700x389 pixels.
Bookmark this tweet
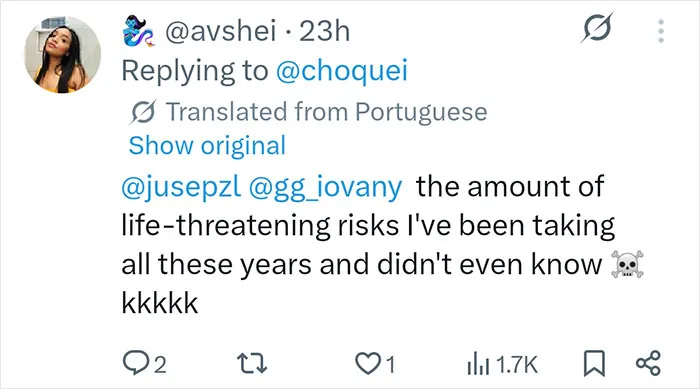595,363
